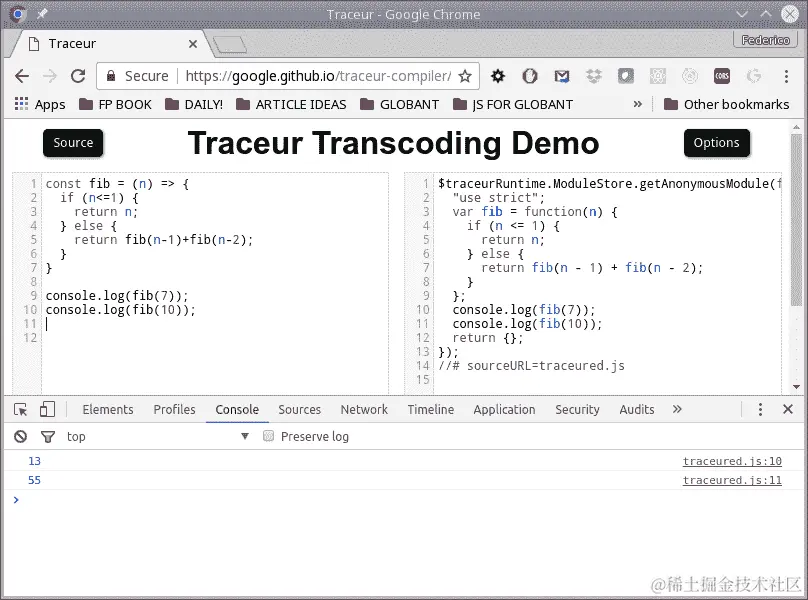Click the secure padlock icon
Viewport: 808px width, 600px height.
click(x=111, y=76)
